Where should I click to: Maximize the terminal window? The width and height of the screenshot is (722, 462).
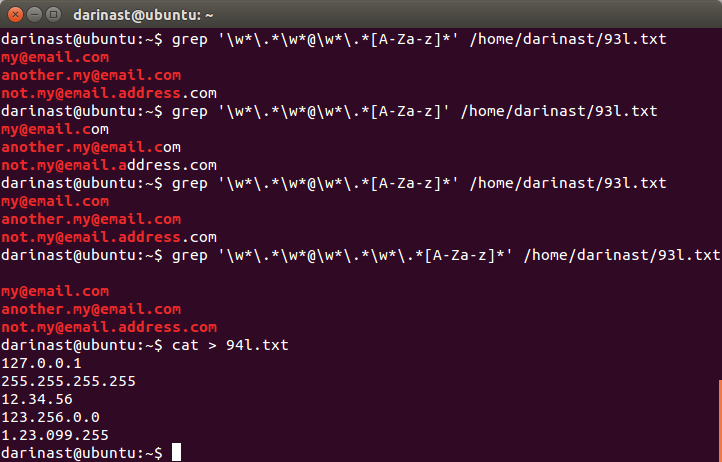coord(51,15)
